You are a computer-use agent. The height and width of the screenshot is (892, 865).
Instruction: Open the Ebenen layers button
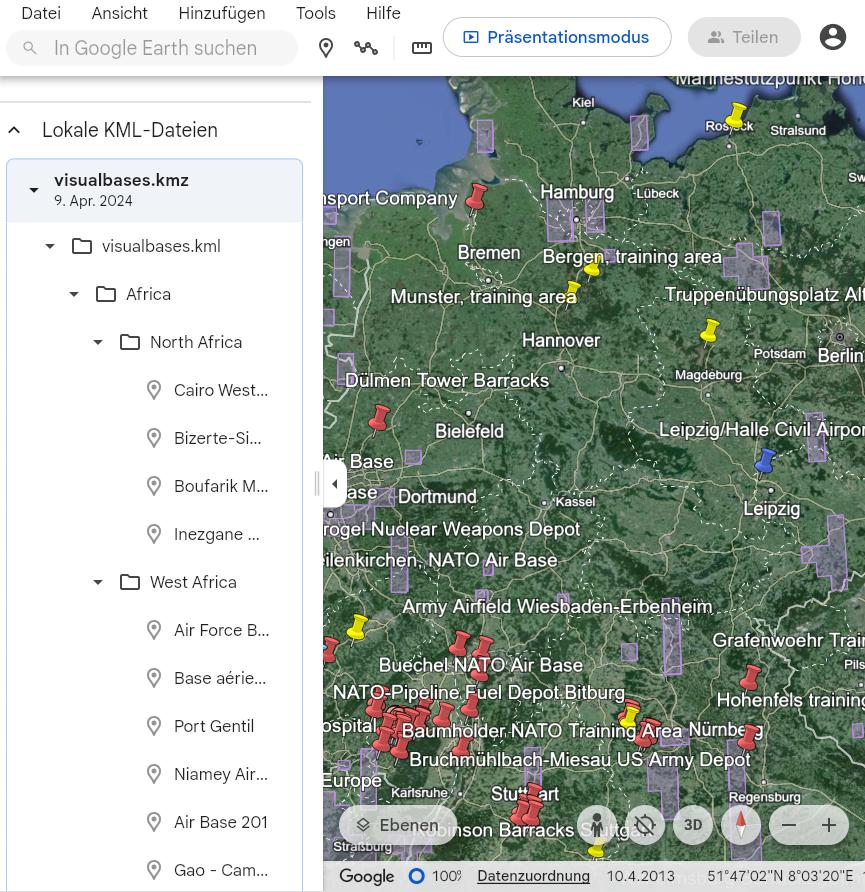398,825
